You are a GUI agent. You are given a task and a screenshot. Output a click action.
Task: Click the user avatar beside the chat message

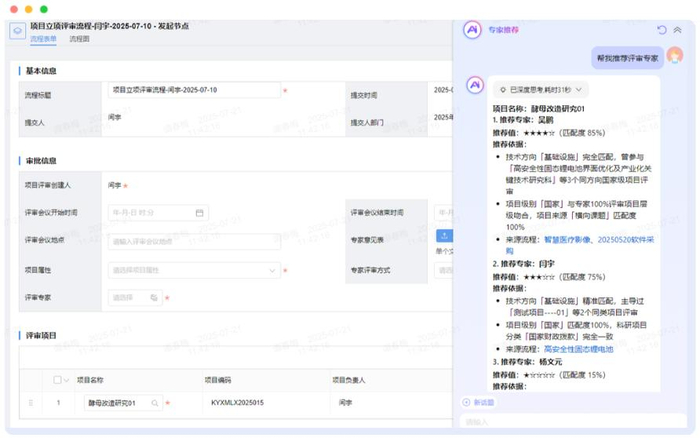click(x=675, y=55)
